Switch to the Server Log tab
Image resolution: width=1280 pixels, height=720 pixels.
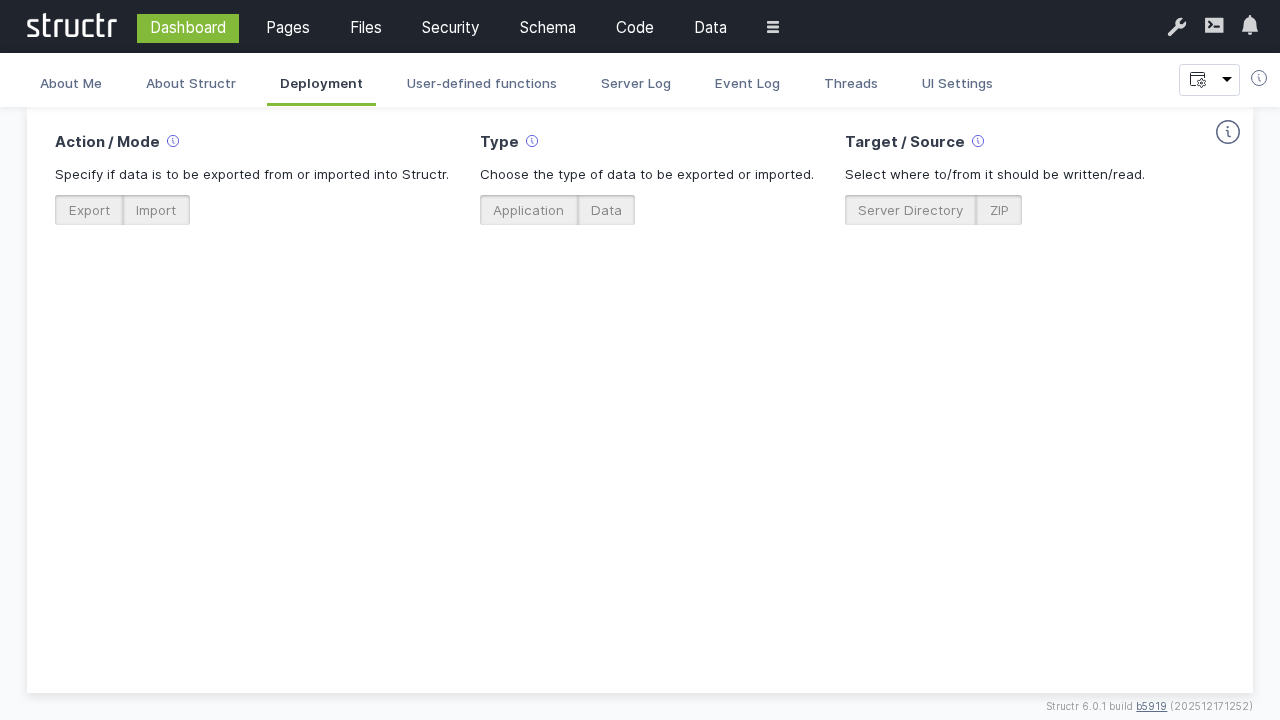pyautogui.click(x=635, y=83)
